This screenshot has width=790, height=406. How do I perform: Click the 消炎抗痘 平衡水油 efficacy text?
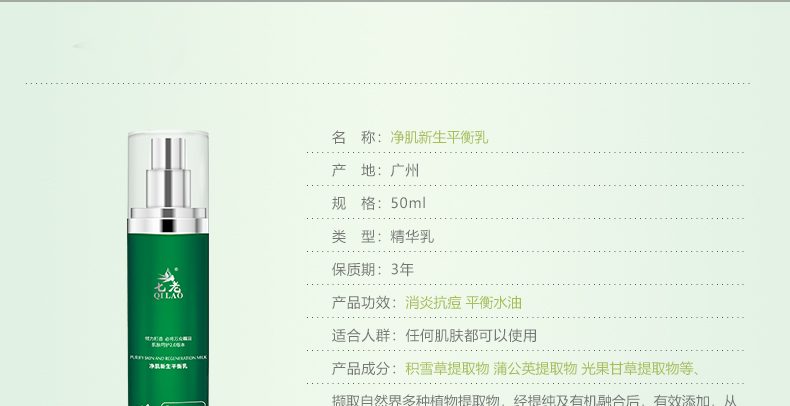464,303
